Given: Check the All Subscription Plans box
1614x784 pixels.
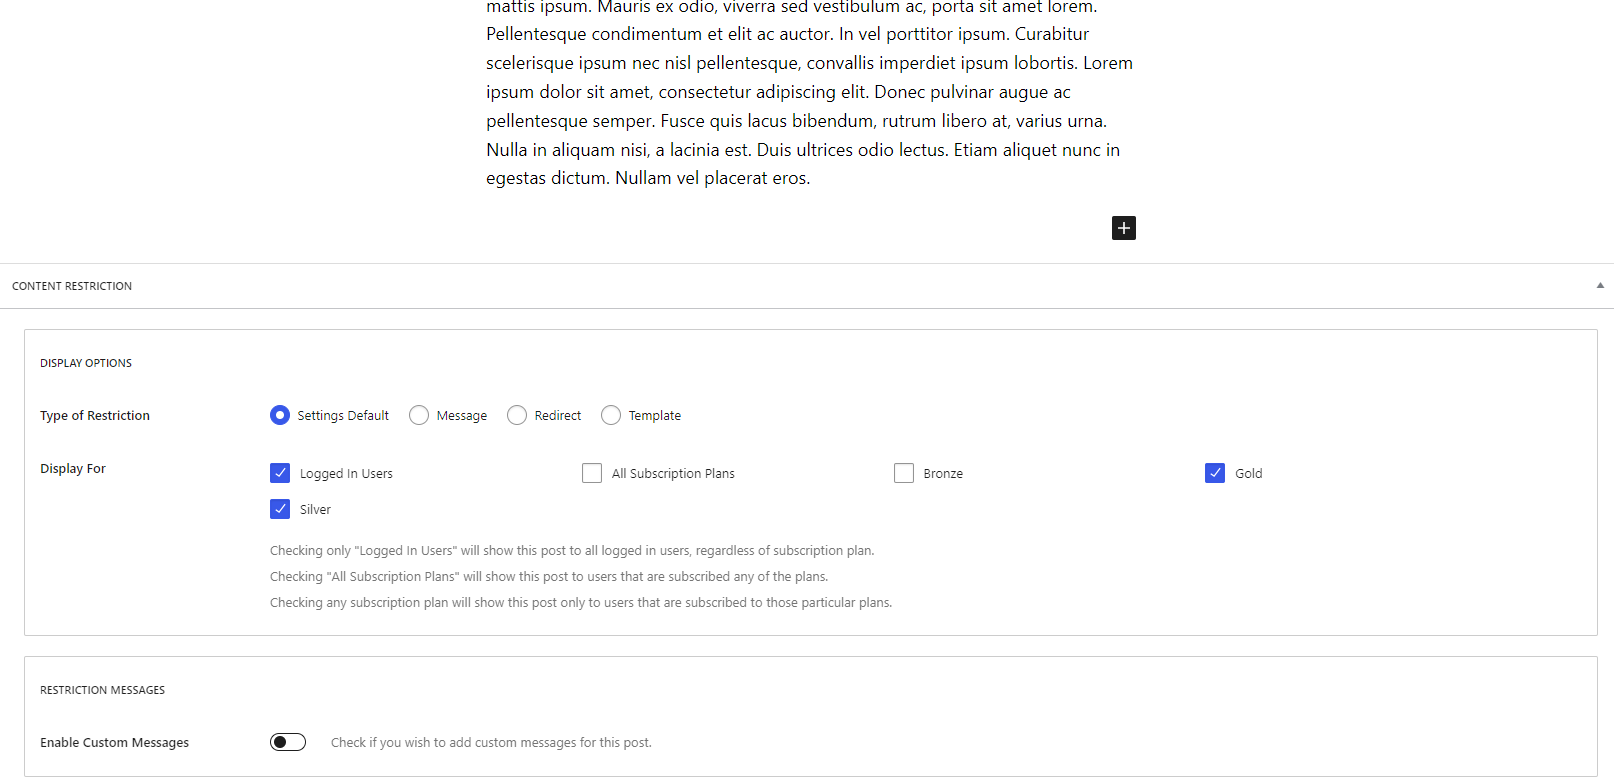Looking at the screenshot, I should pyautogui.click(x=592, y=473).
